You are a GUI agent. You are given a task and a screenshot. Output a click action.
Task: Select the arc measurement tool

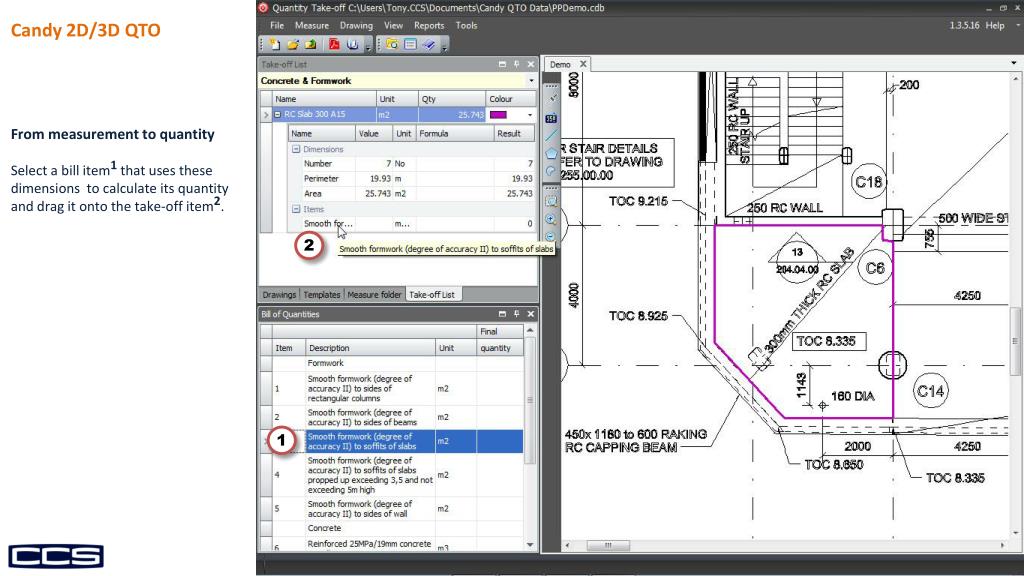tap(551, 171)
